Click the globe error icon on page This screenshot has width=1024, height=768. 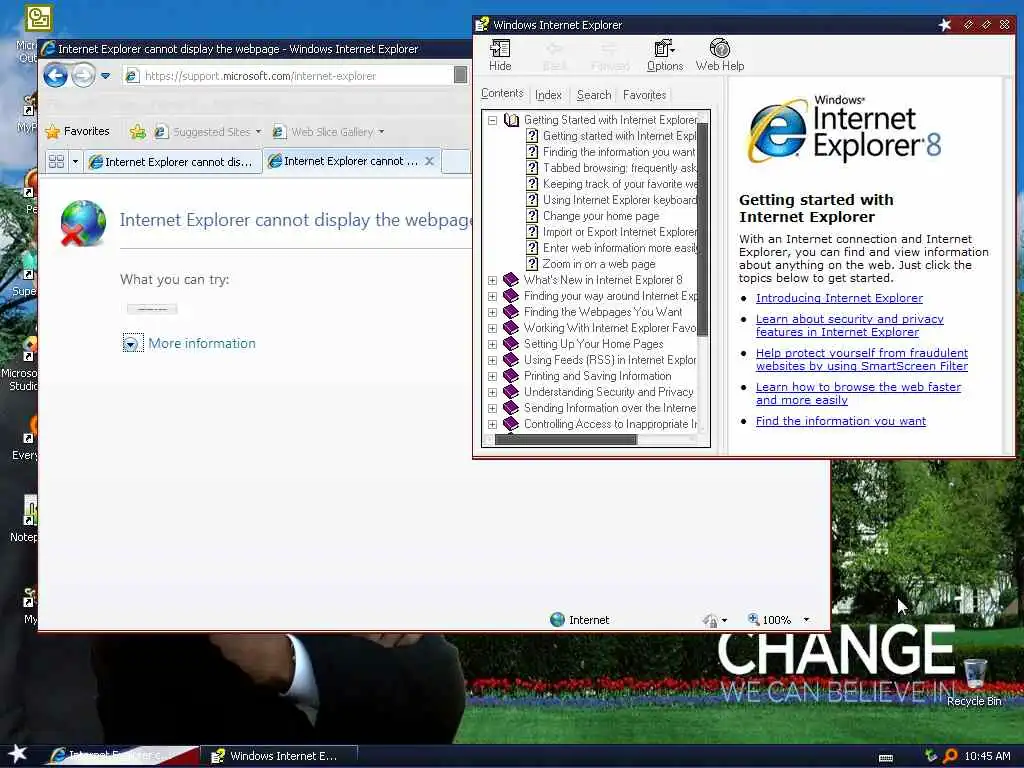pos(83,223)
